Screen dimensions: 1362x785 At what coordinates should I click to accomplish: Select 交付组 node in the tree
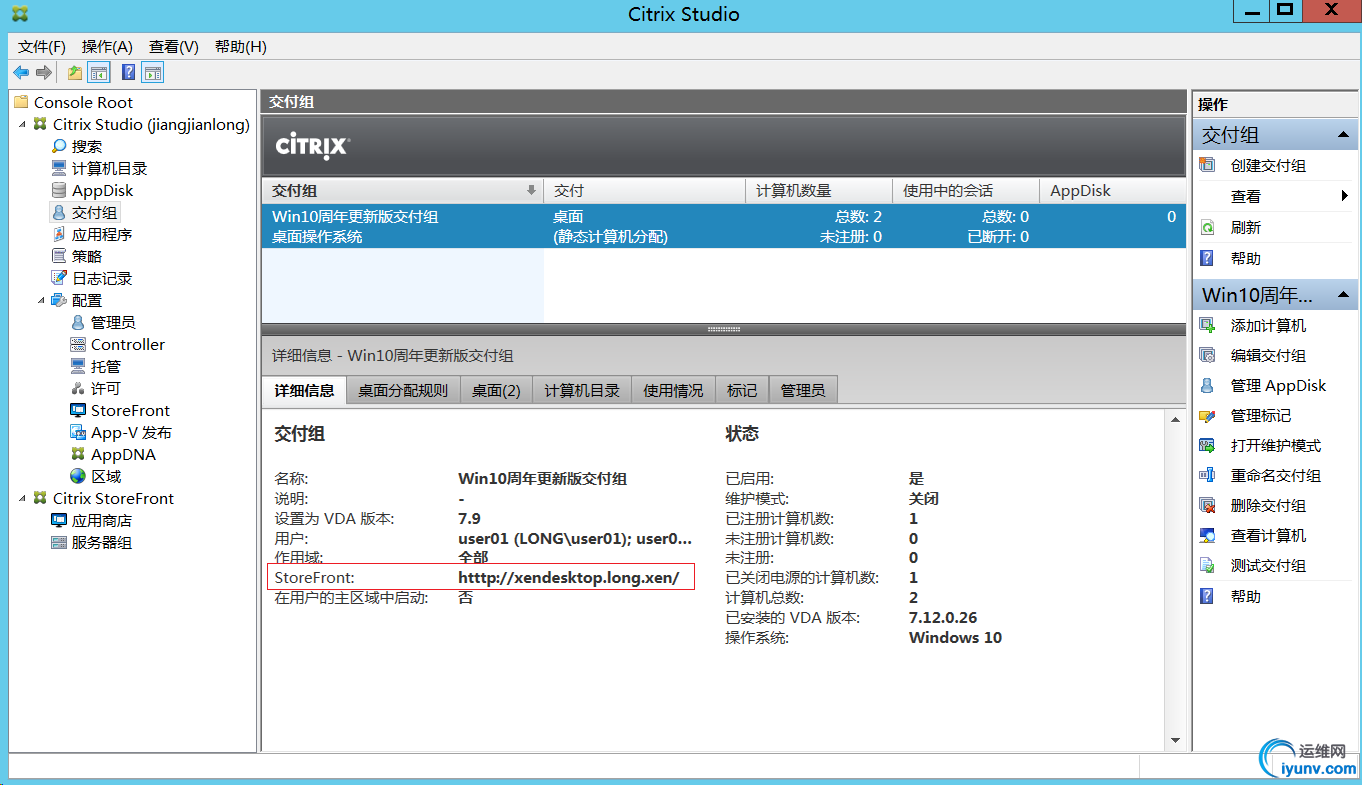94,213
